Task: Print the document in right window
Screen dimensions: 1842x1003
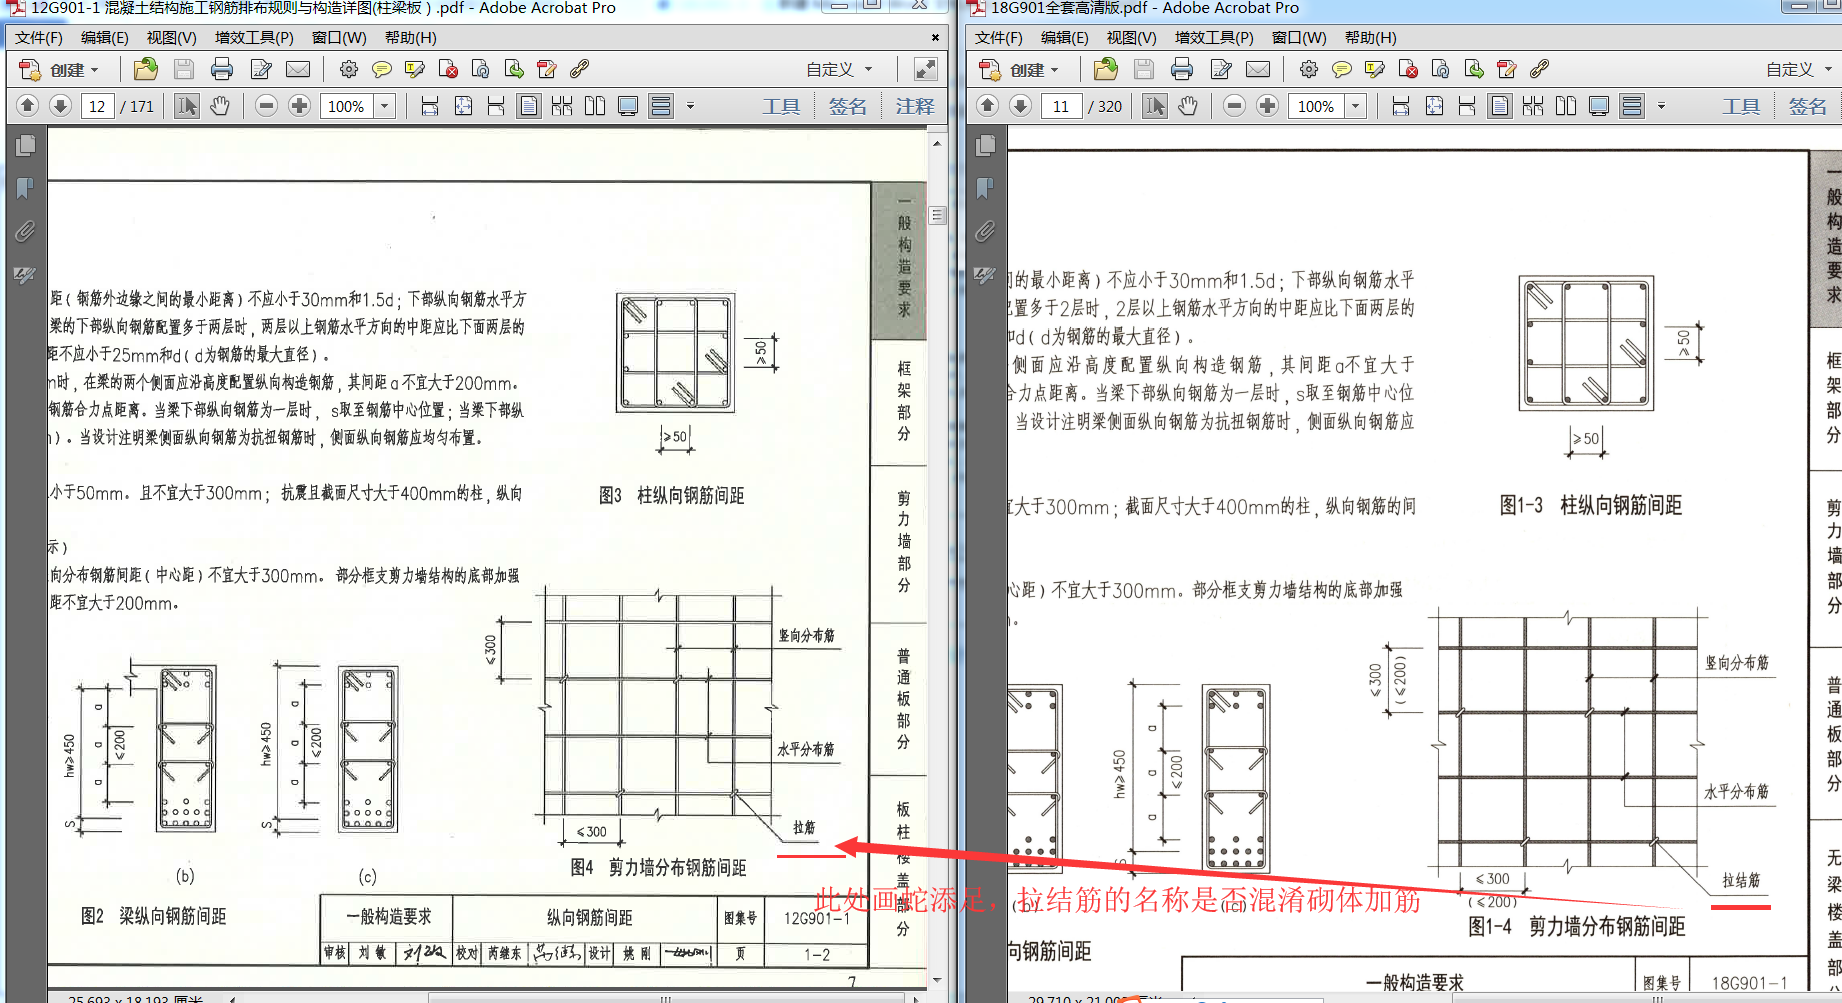Action: point(1182,69)
